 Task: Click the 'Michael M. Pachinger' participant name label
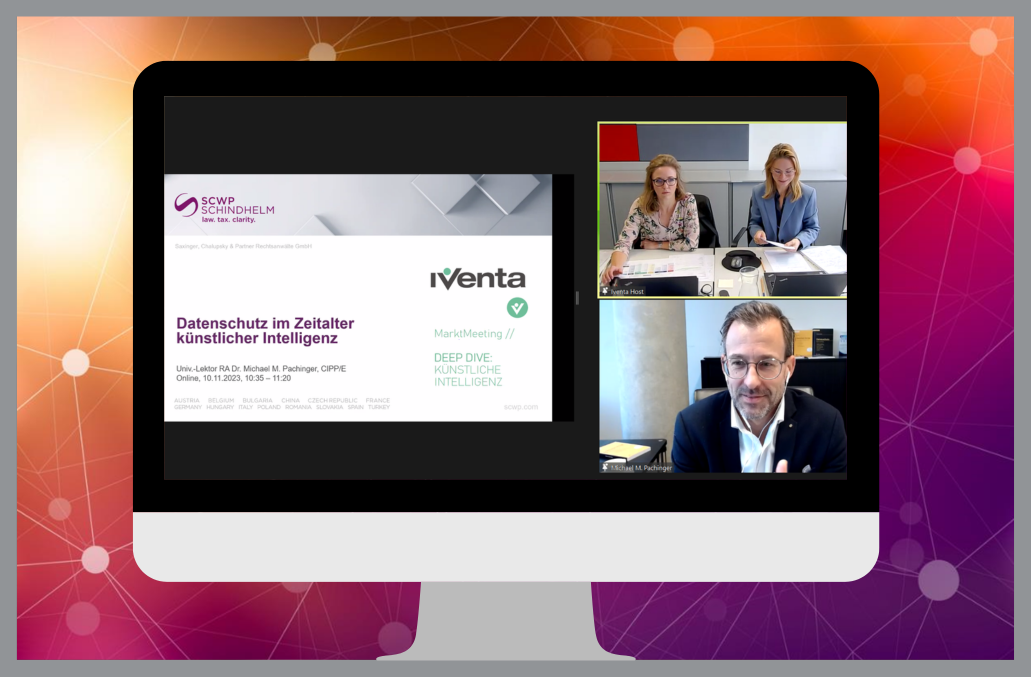(641, 467)
